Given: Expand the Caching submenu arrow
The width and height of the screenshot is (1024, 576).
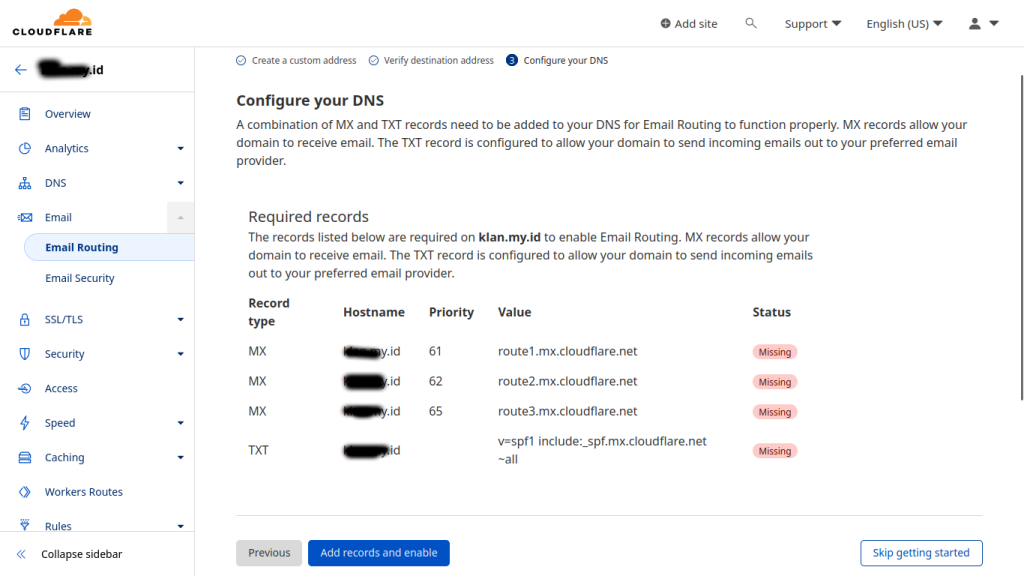Looking at the screenshot, I should coord(180,457).
